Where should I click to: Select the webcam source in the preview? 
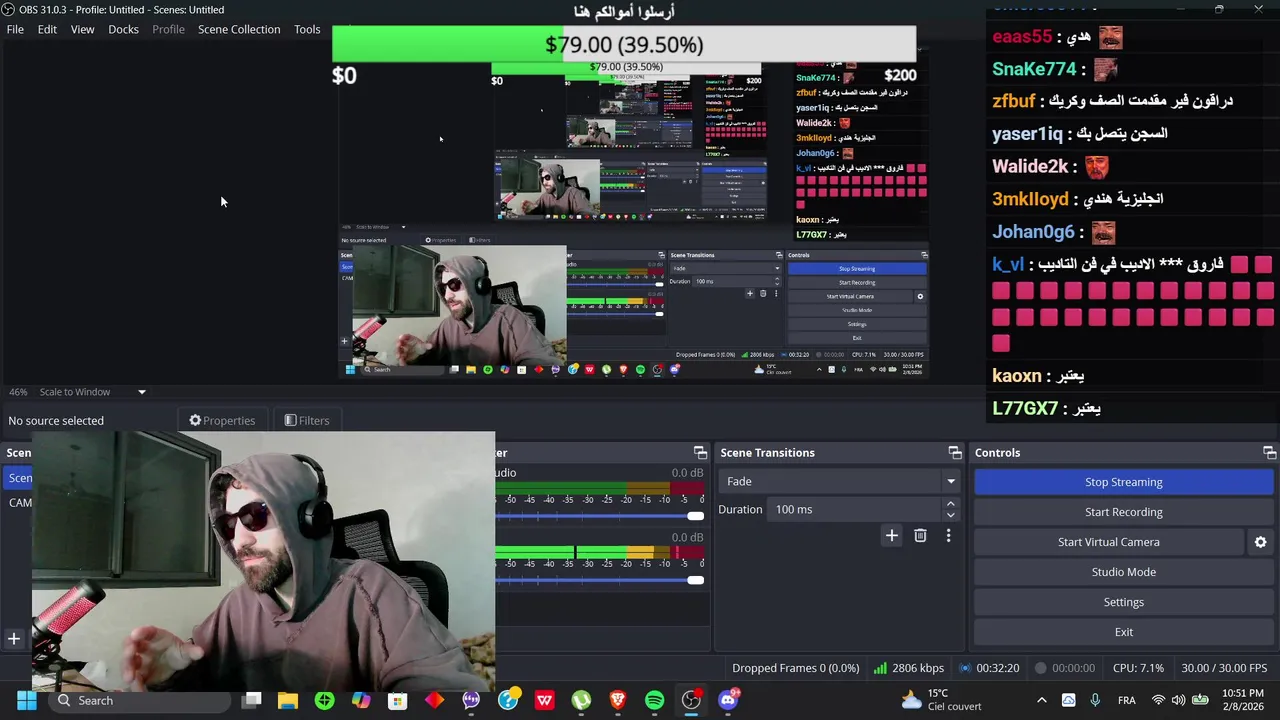(459, 306)
